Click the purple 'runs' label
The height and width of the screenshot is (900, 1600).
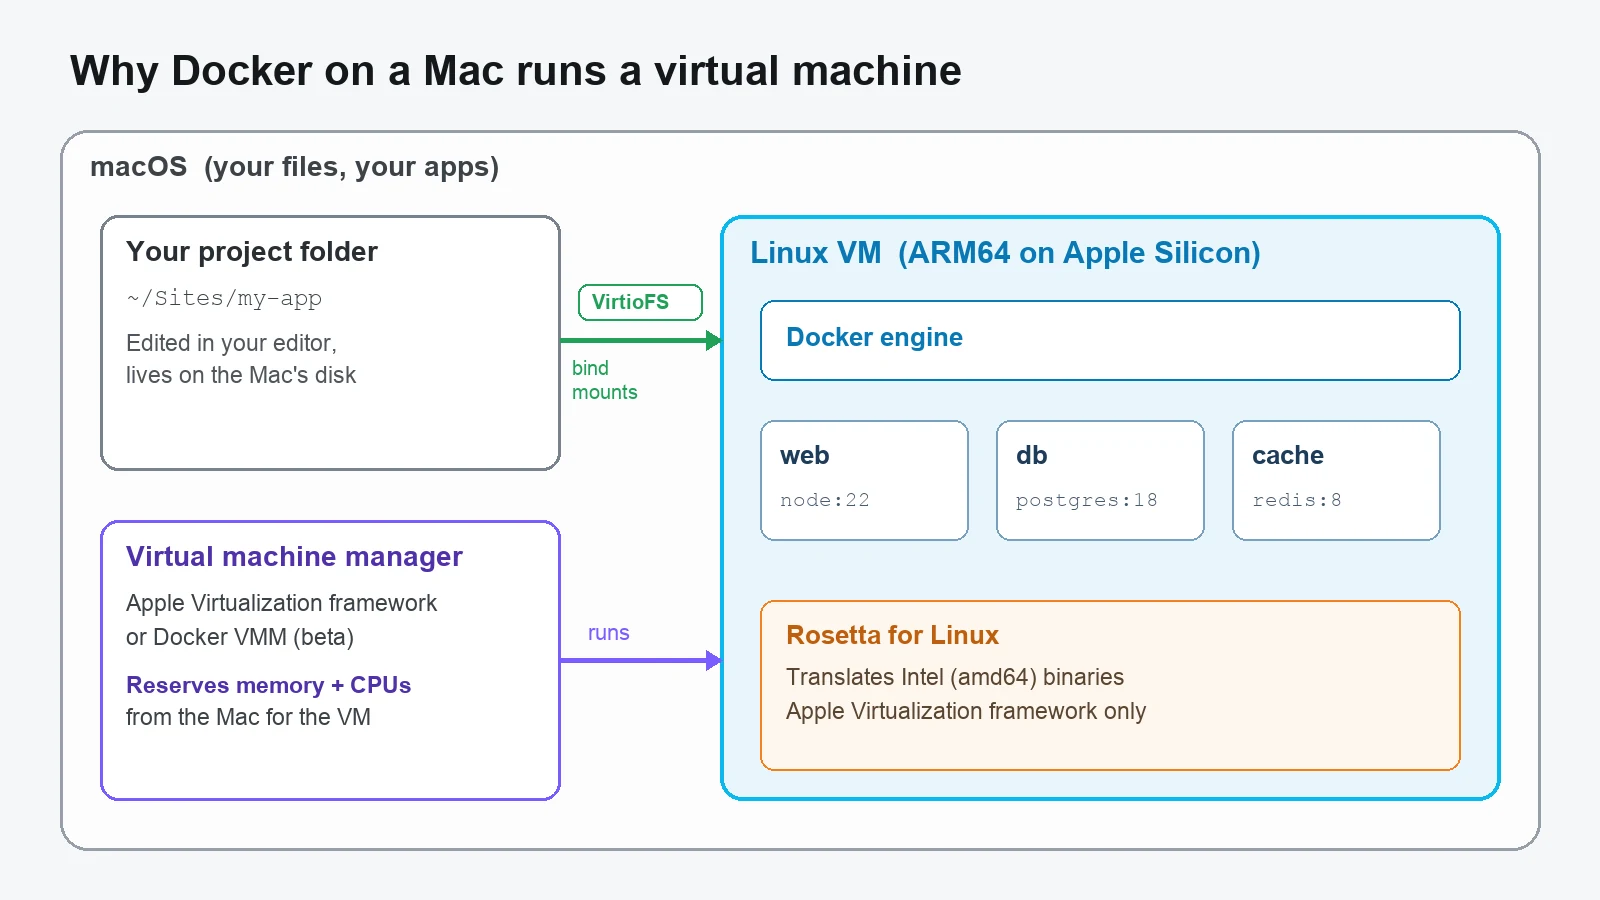tap(608, 633)
